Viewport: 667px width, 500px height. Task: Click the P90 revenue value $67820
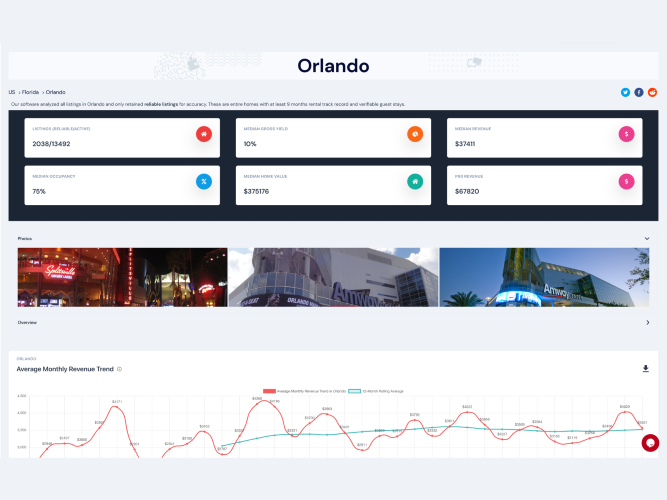[467, 191]
